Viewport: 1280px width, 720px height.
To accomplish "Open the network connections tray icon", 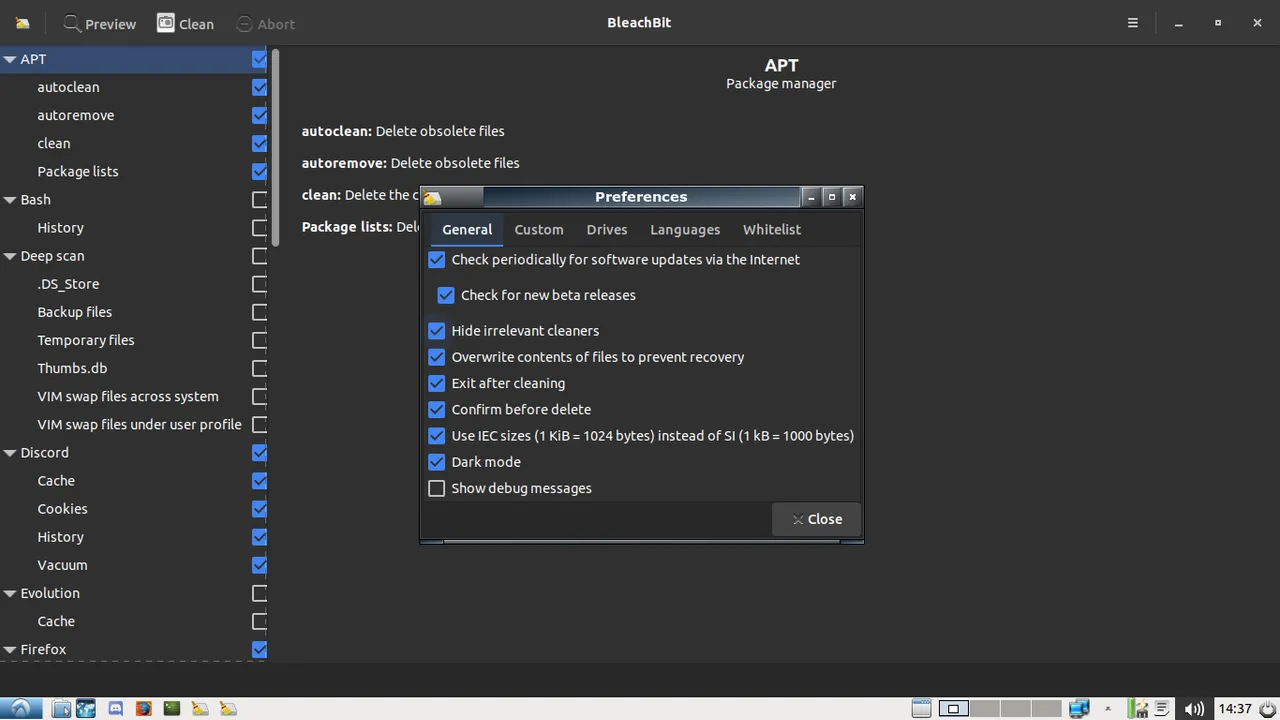I will (x=1079, y=708).
